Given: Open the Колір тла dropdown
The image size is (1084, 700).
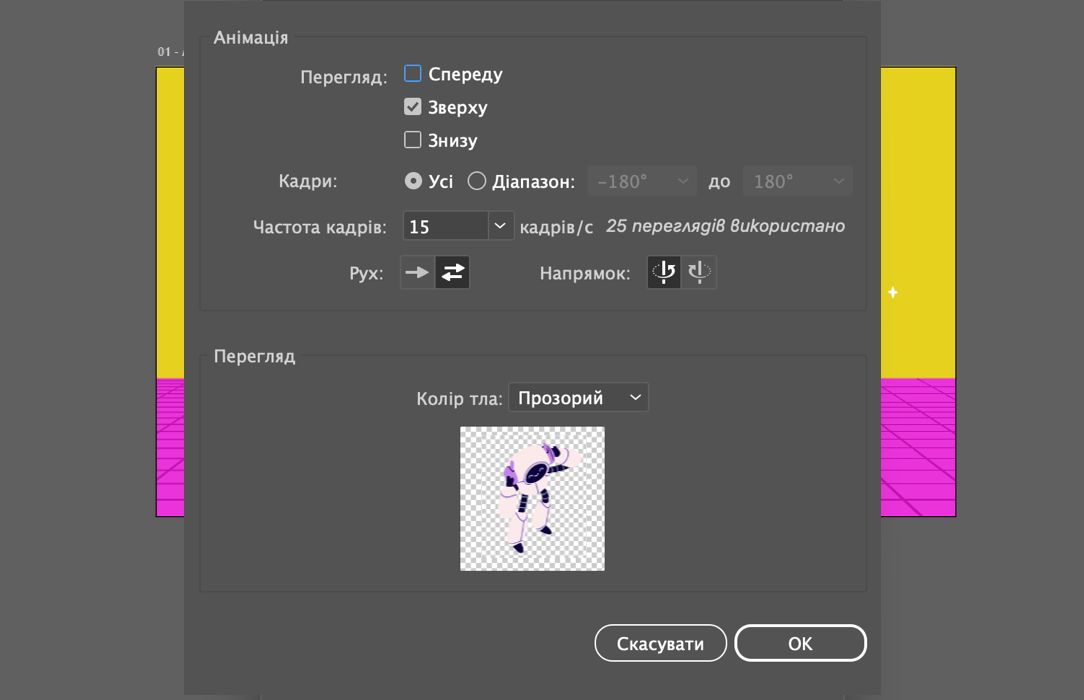Looking at the screenshot, I should [578, 397].
